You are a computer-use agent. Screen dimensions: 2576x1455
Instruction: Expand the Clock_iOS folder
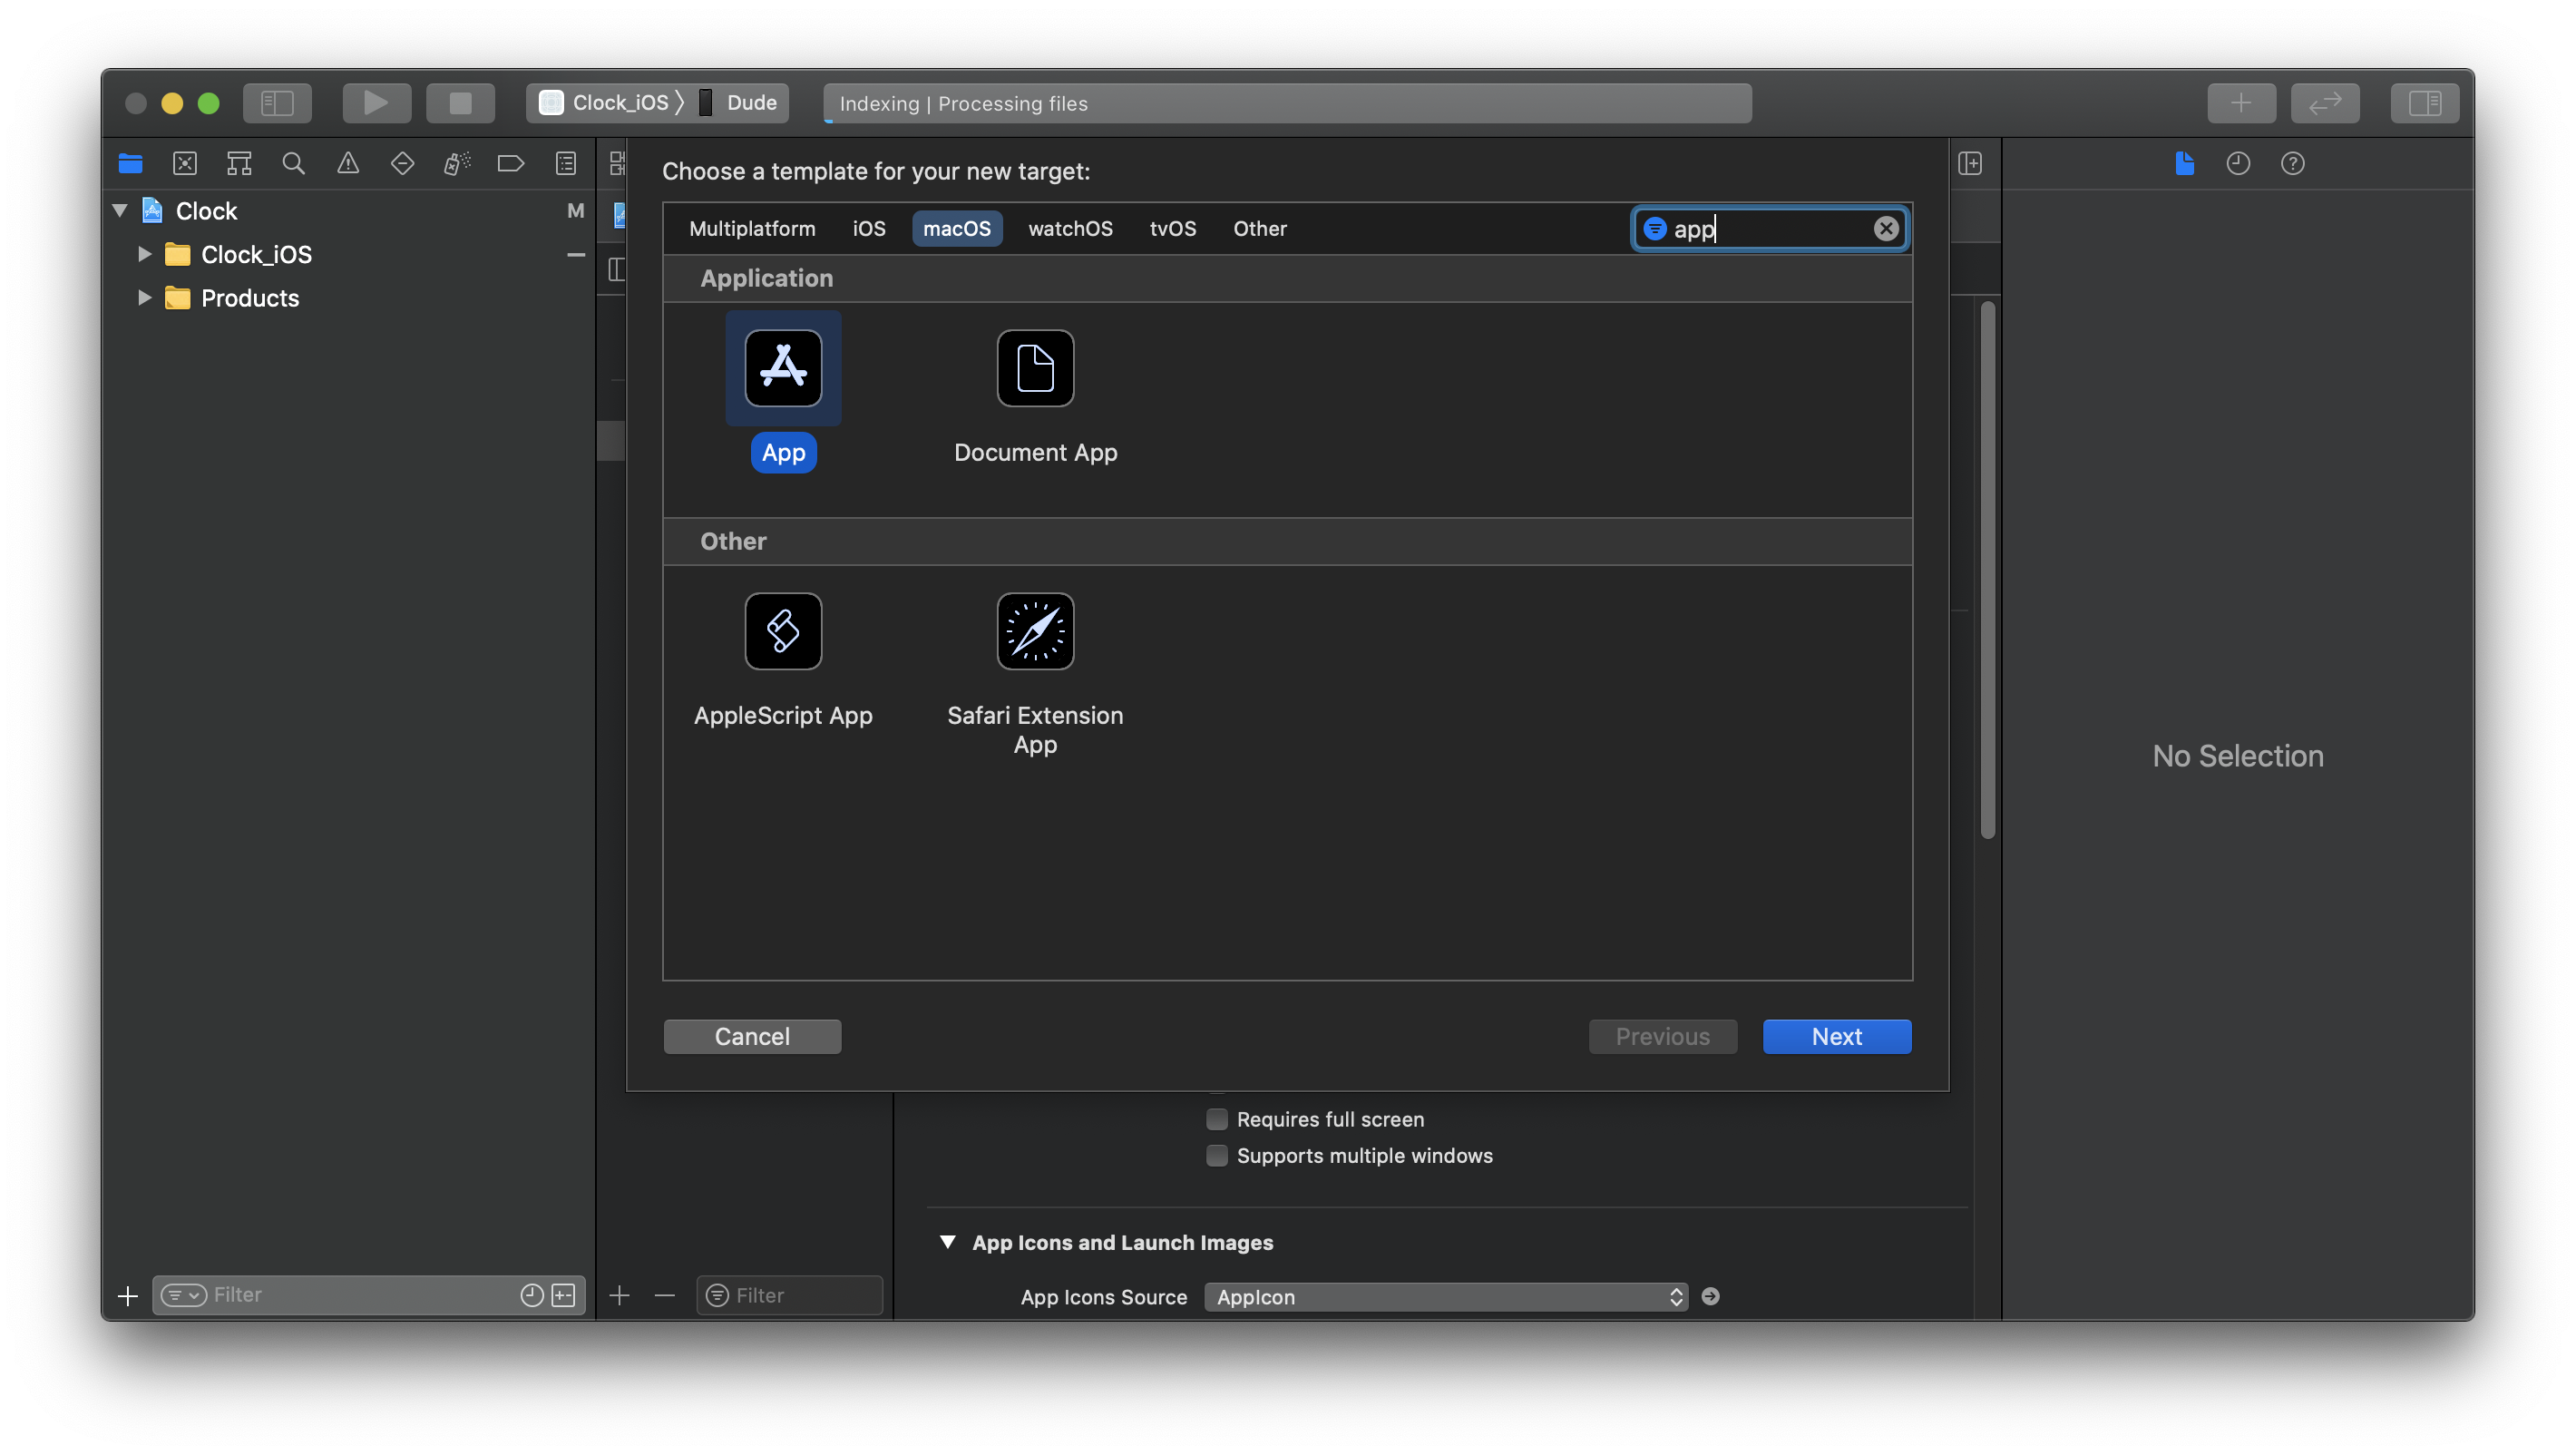pyautogui.click(x=145, y=254)
